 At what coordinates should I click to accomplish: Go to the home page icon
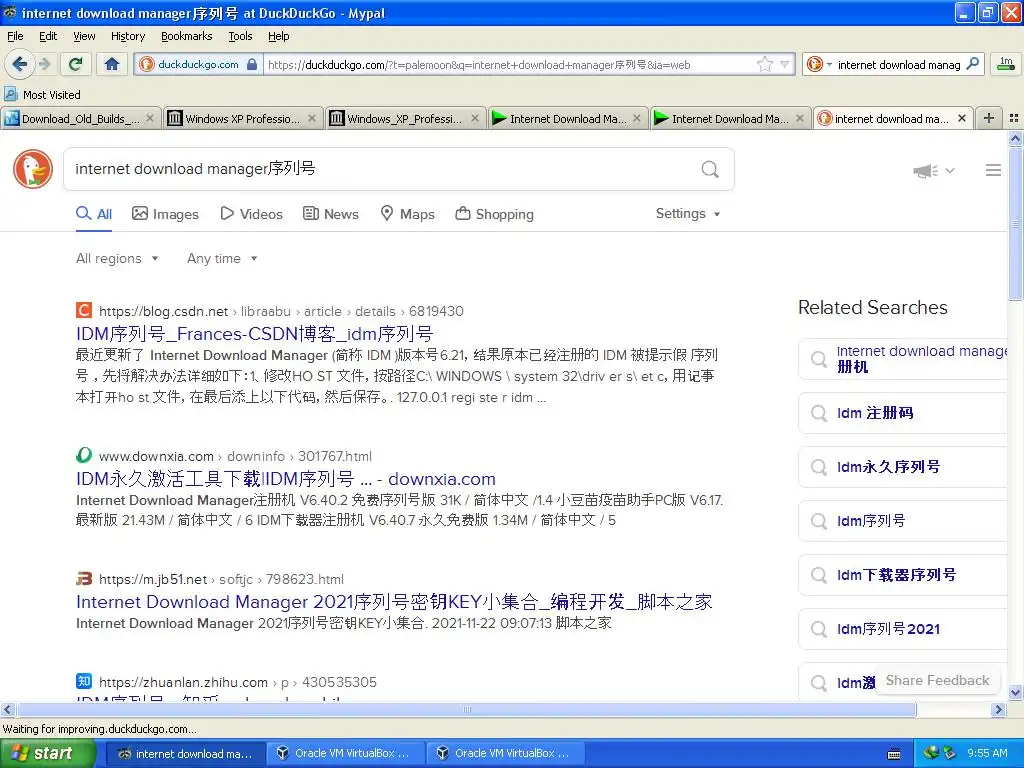(x=112, y=64)
